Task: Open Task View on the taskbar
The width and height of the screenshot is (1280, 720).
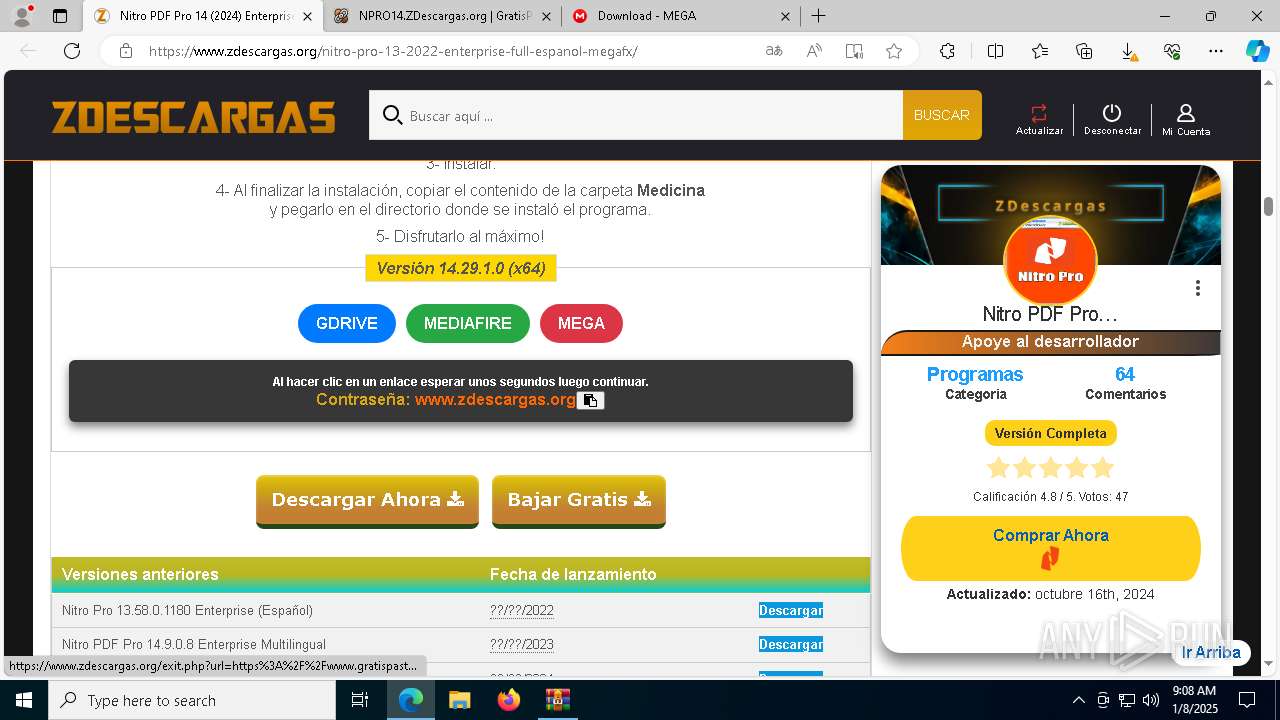Action: coord(360,700)
